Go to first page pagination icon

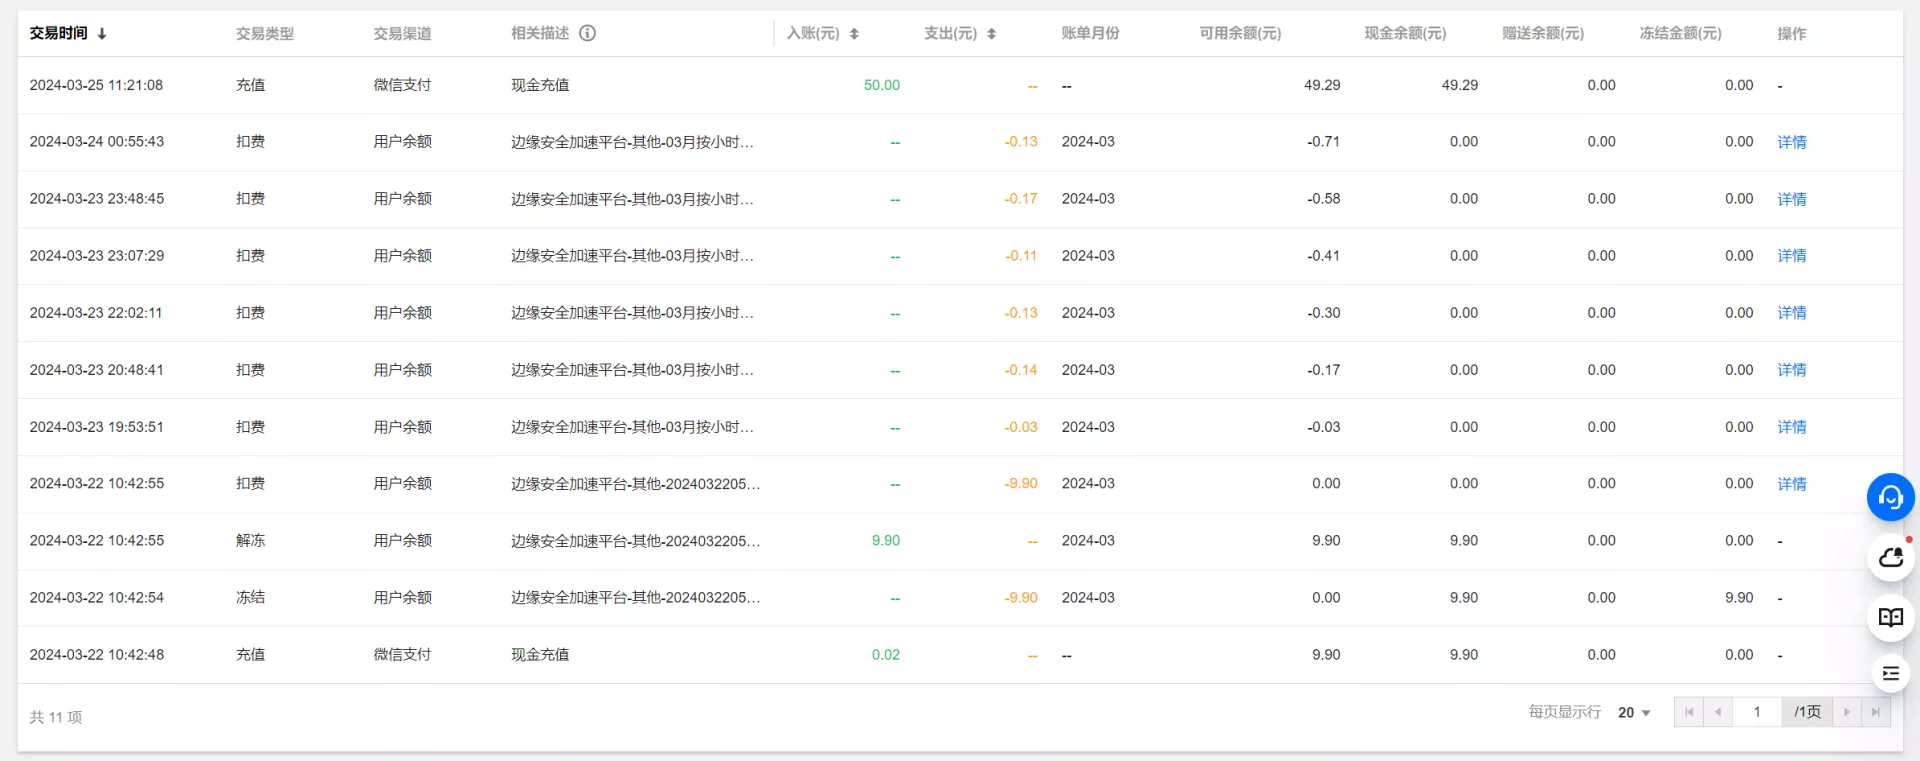point(1689,712)
